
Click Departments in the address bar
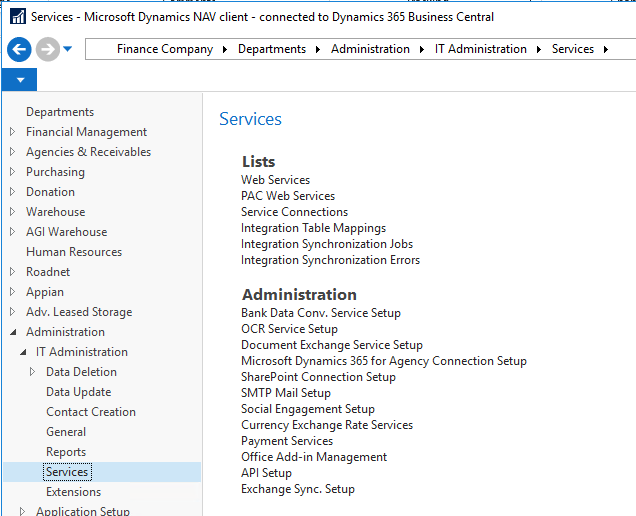pyautogui.click(x=271, y=49)
